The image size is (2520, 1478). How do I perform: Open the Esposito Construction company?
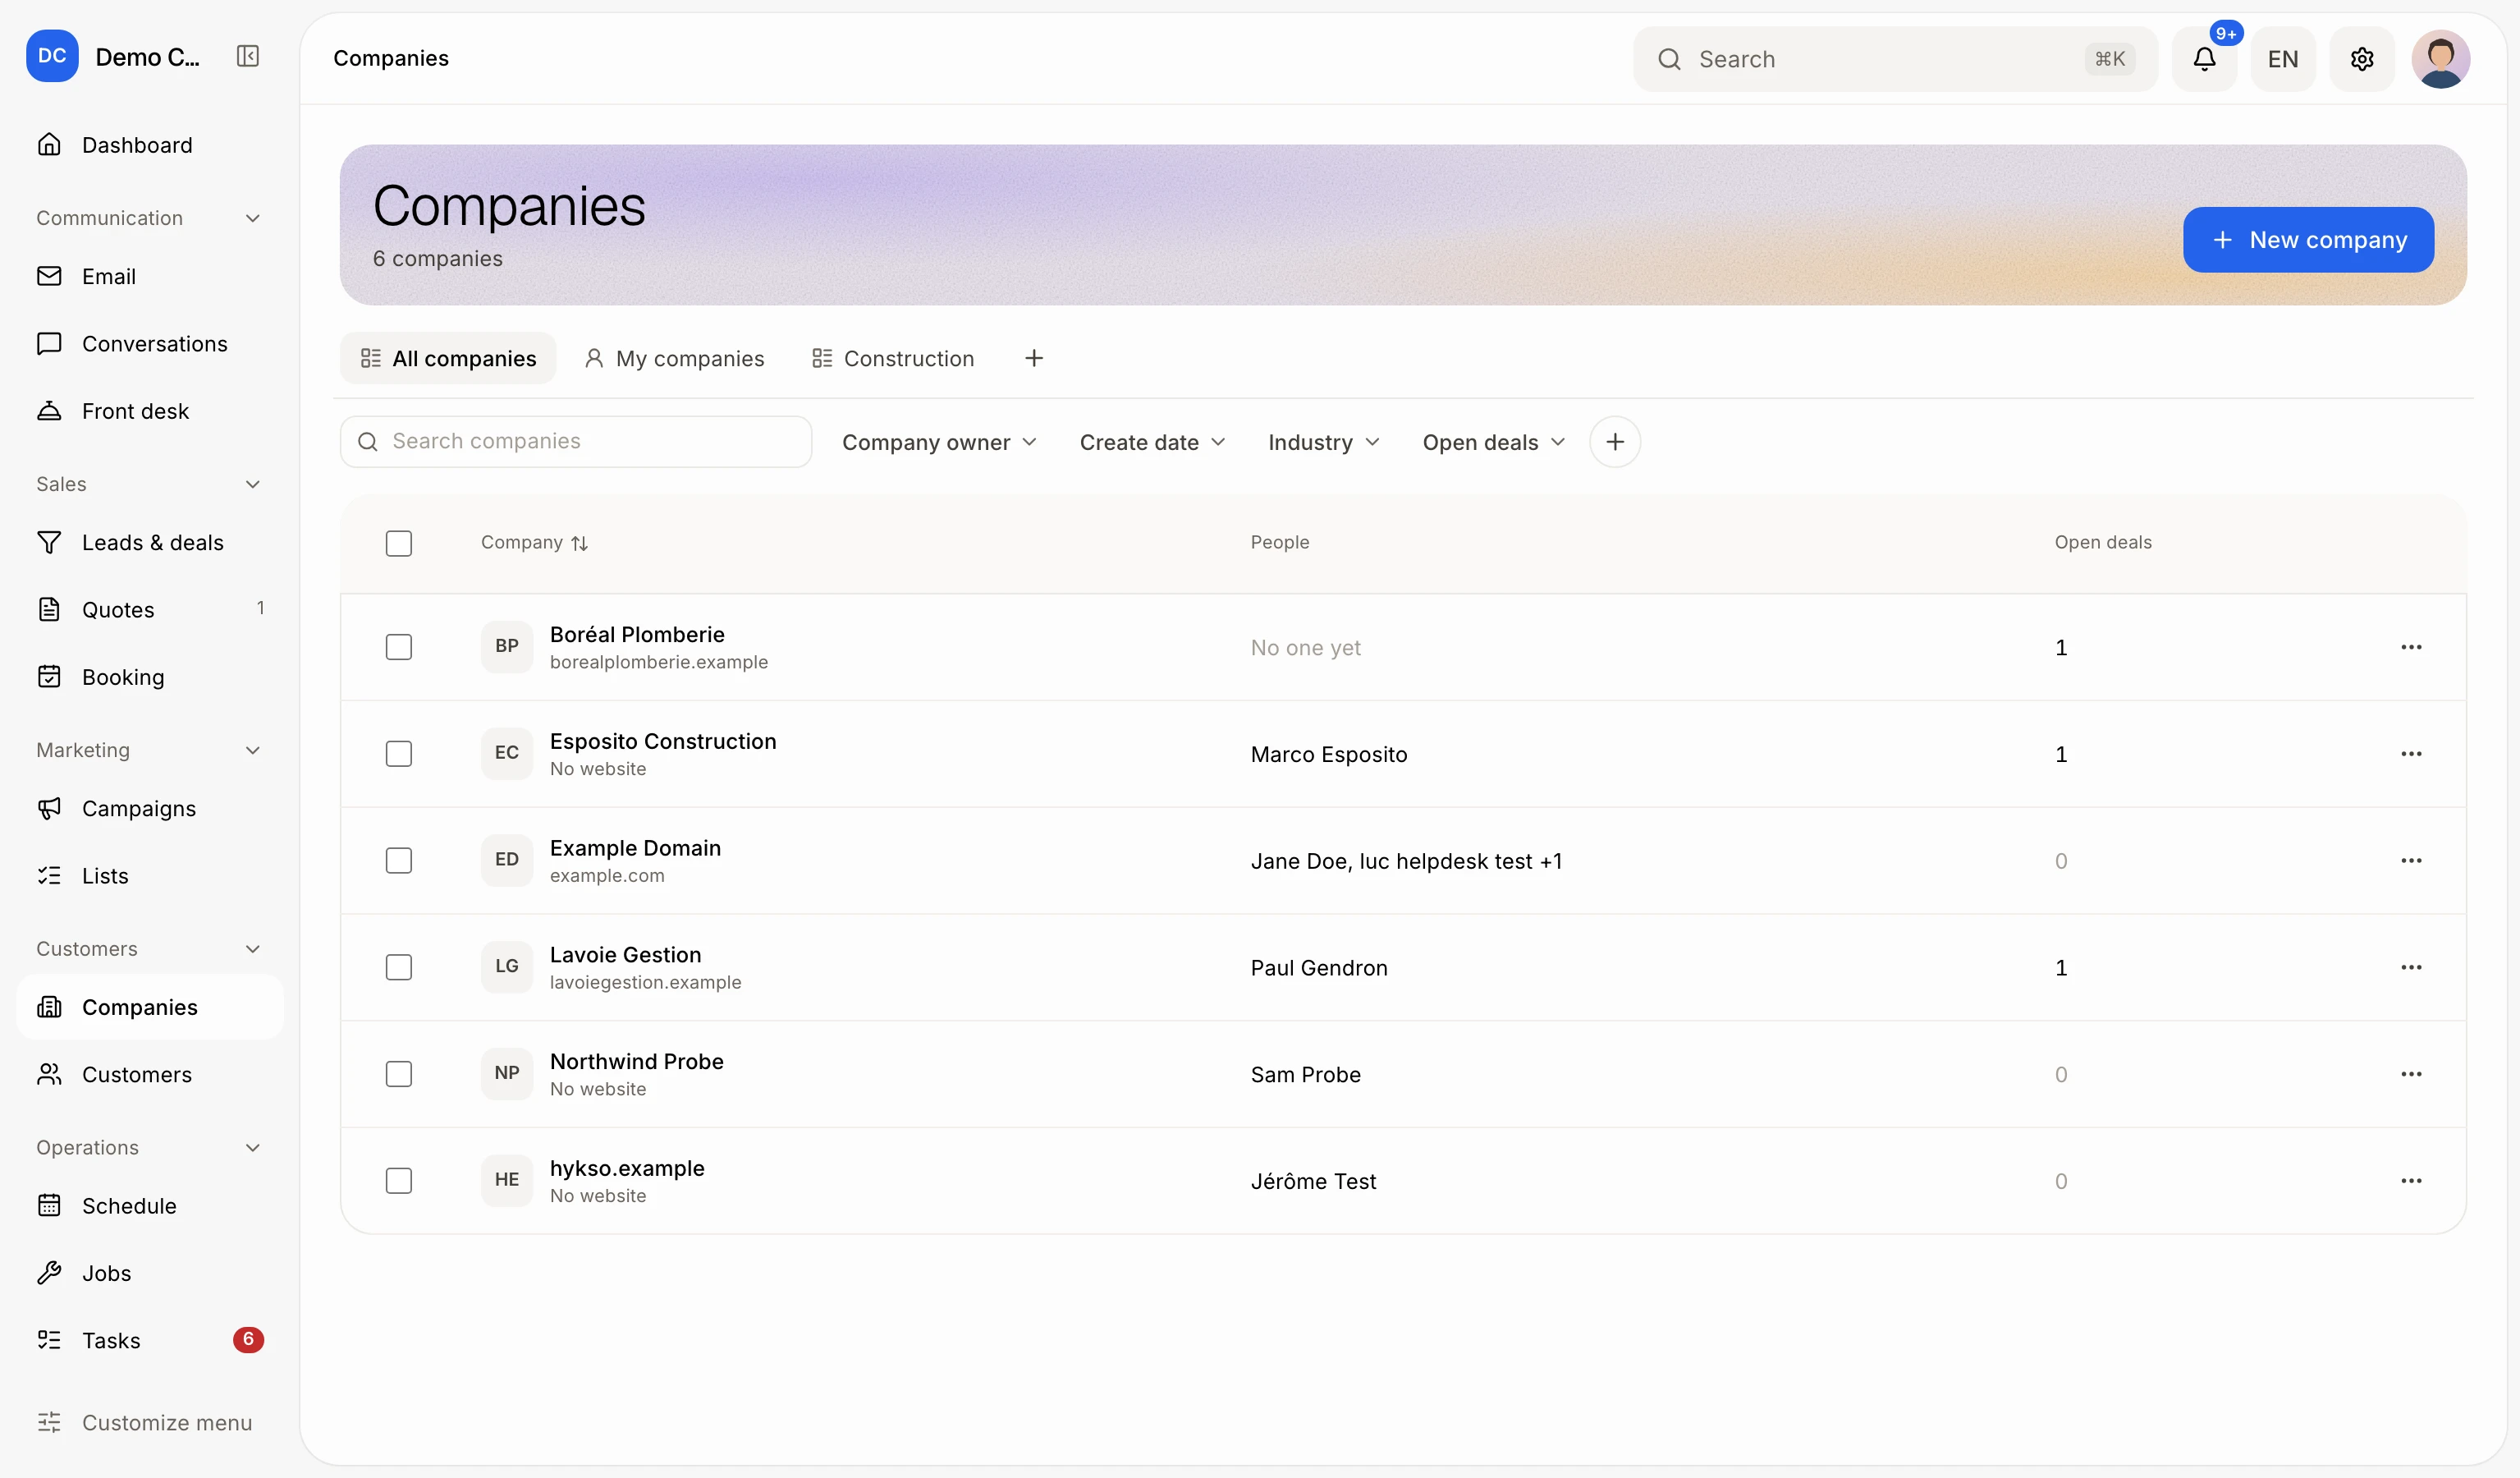pyautogui.click(x=663, y=742)
